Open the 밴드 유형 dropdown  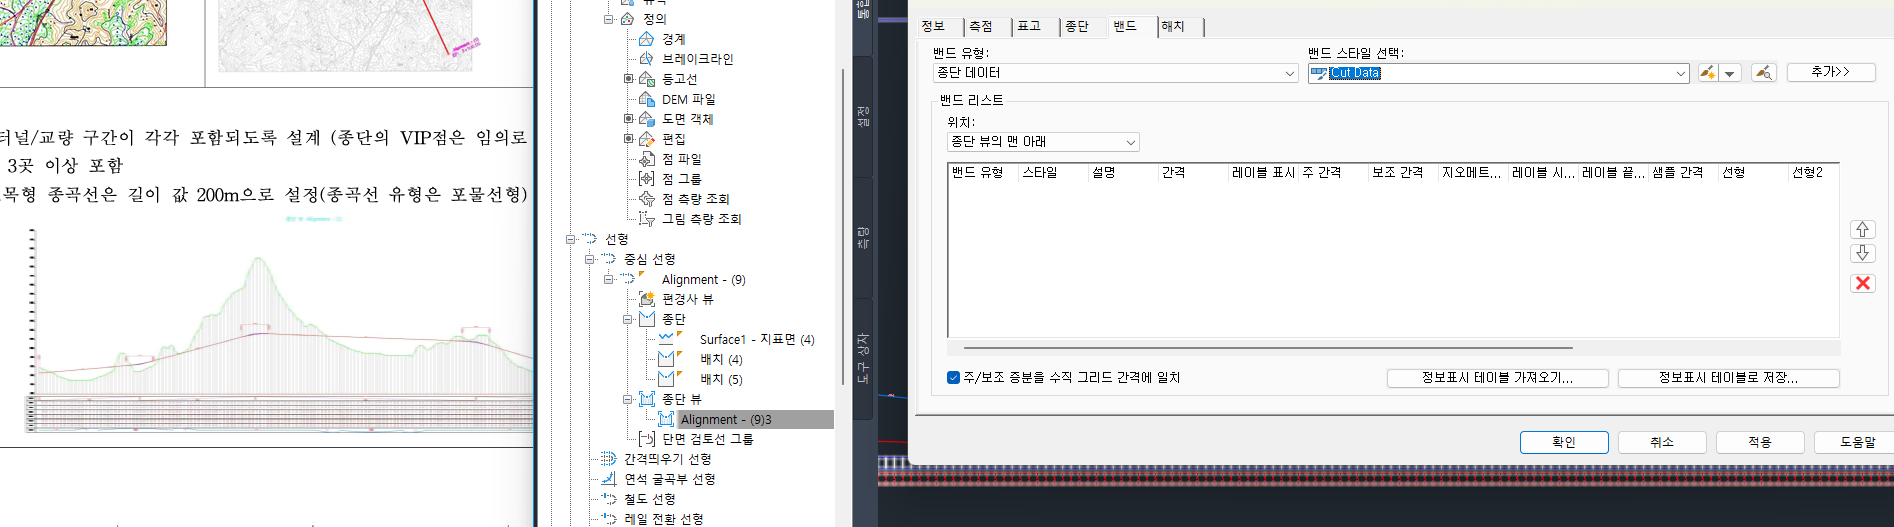pyautogui.click(x=1114, y=73)
